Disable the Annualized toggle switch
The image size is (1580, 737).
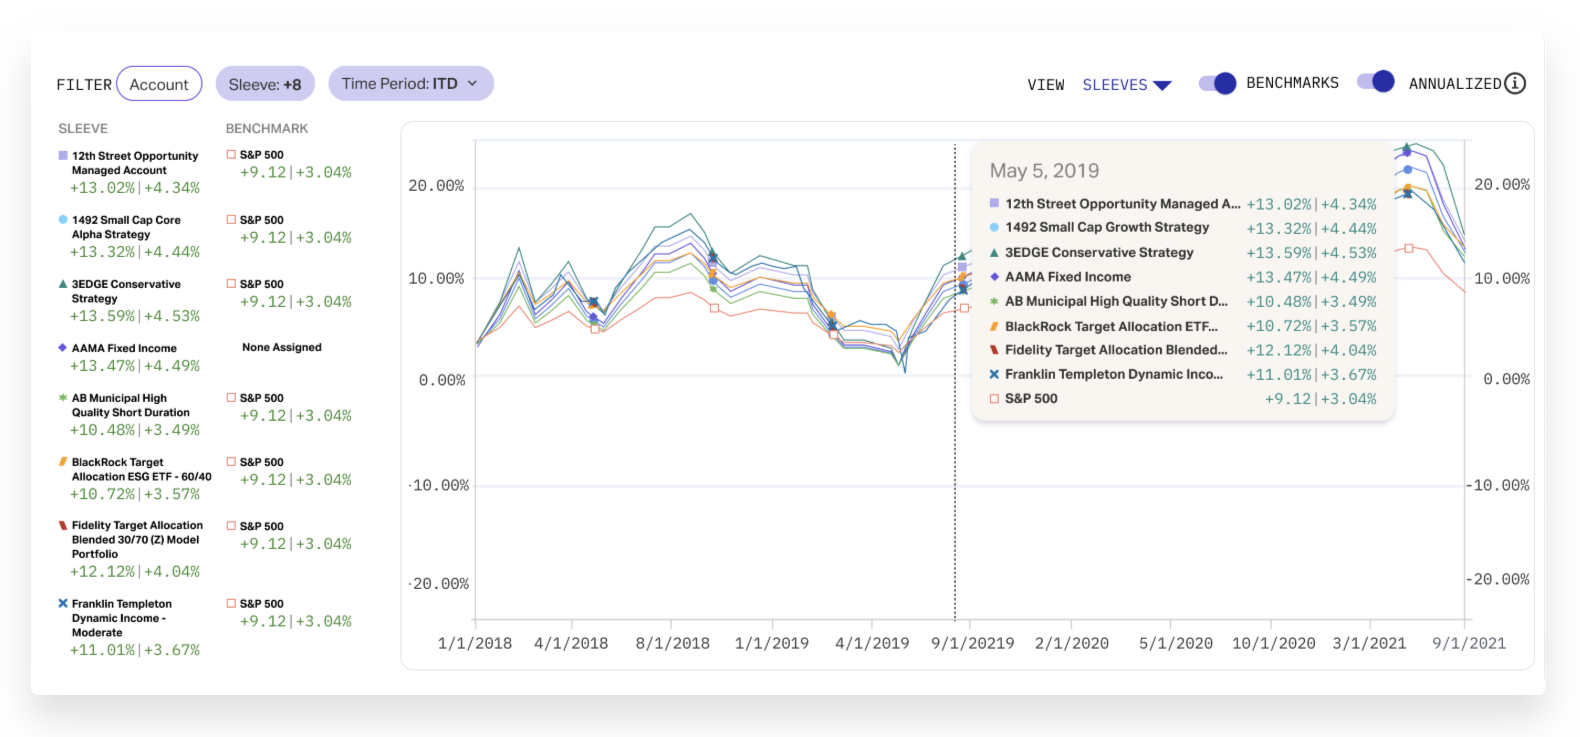(x=1375, y=82)
